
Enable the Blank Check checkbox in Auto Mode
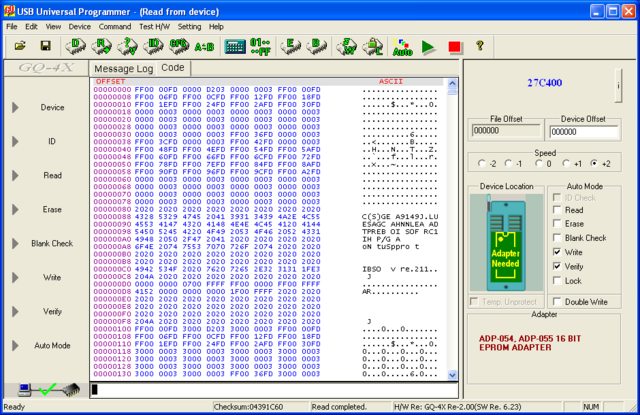tap(557, 237)
